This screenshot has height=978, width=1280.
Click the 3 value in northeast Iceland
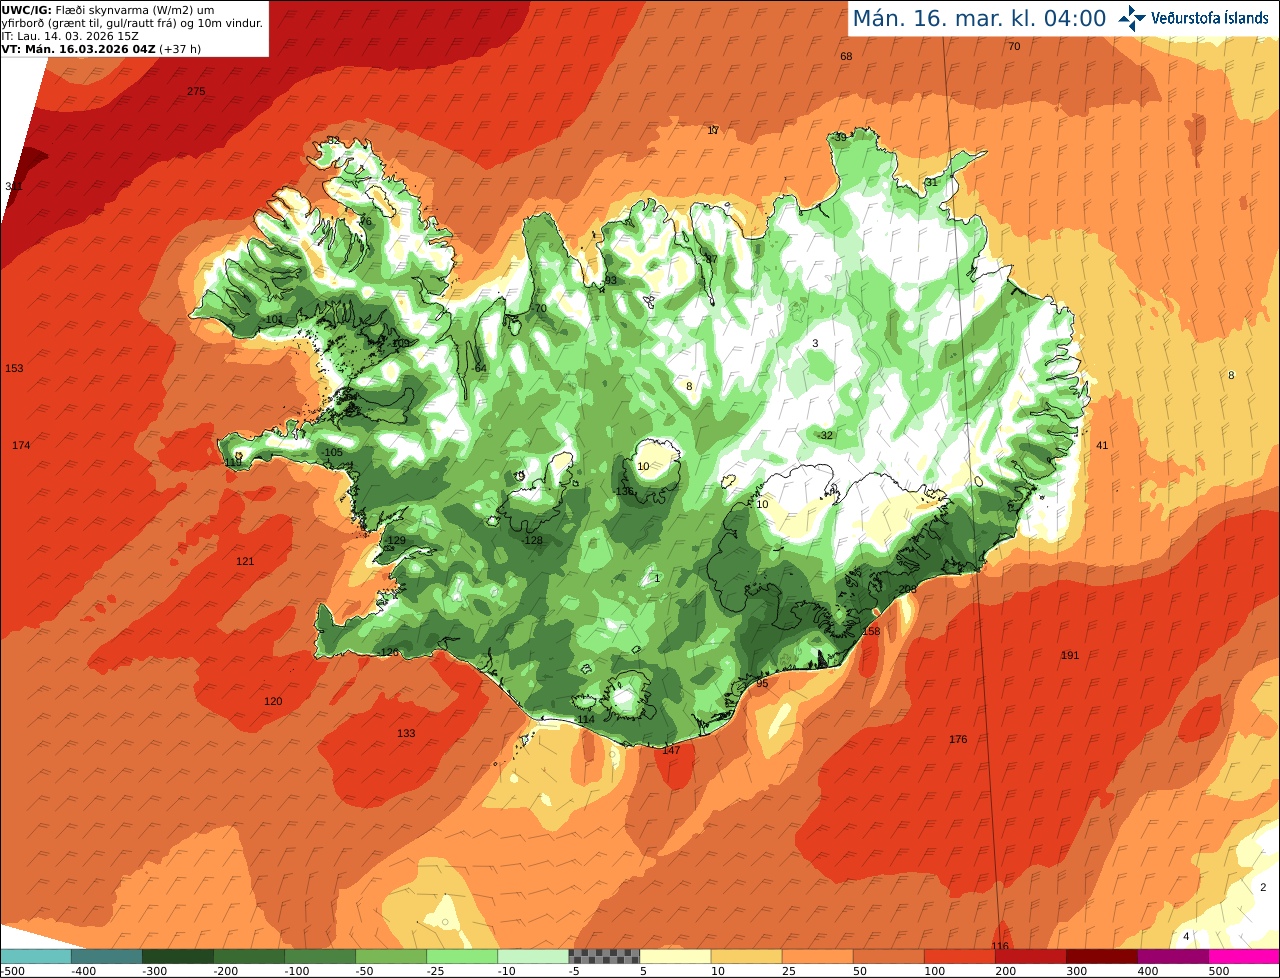coord(815,344)
